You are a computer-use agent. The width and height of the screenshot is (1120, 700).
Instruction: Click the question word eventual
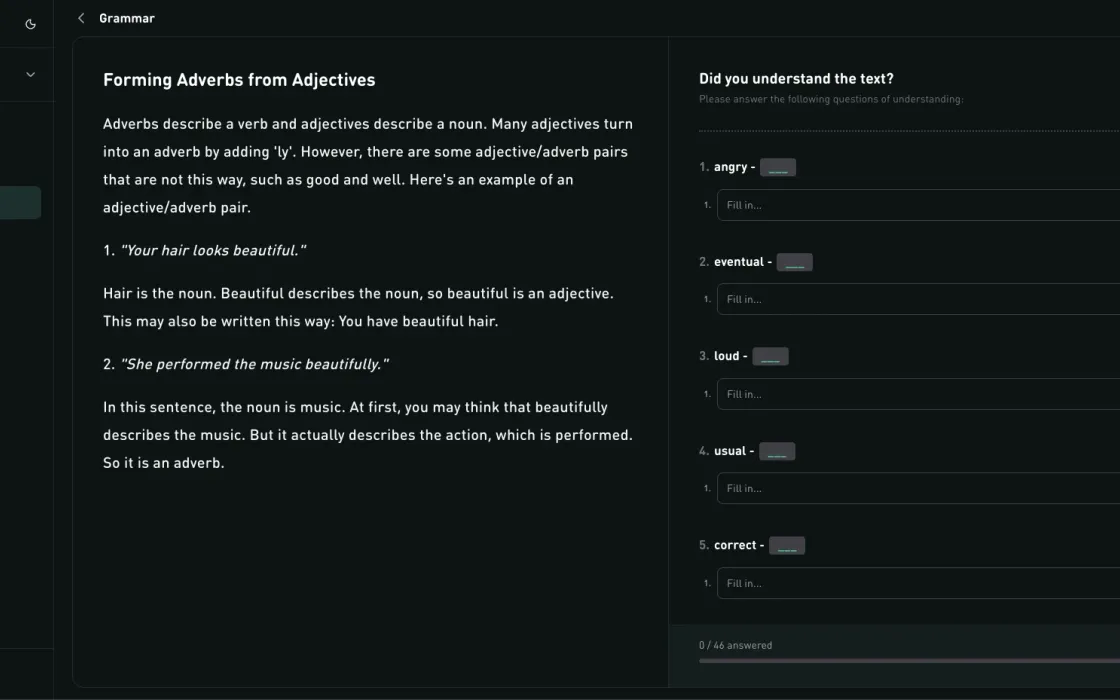739,262
